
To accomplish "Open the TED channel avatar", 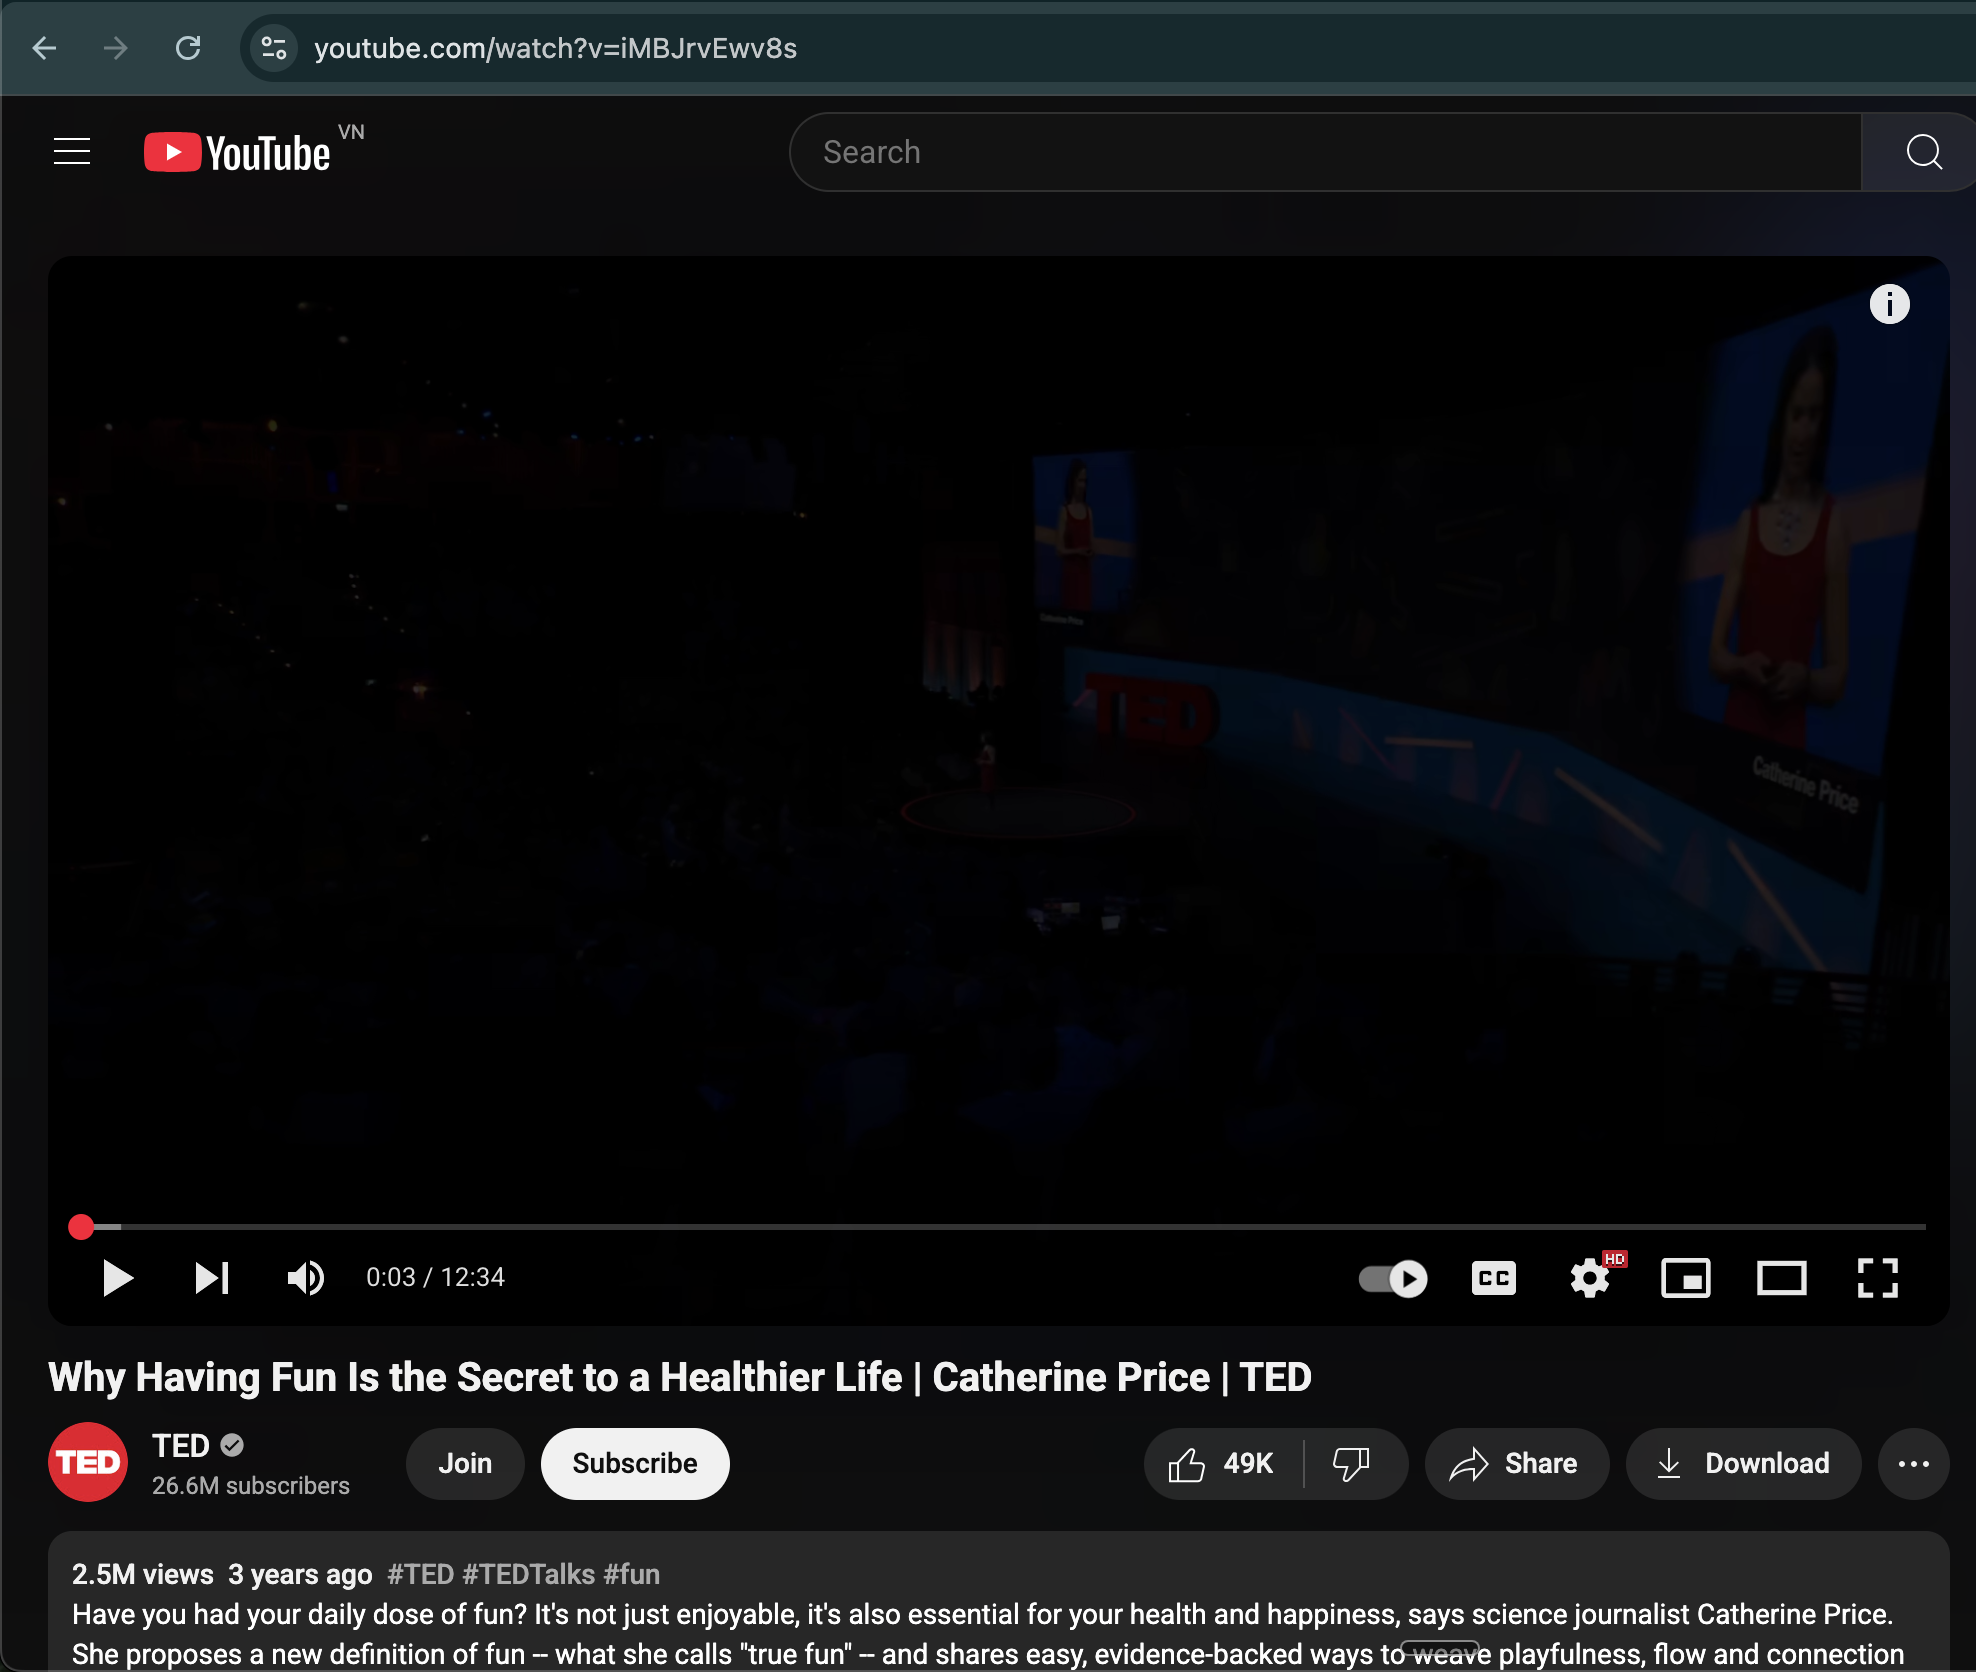I will point(88,1462).
